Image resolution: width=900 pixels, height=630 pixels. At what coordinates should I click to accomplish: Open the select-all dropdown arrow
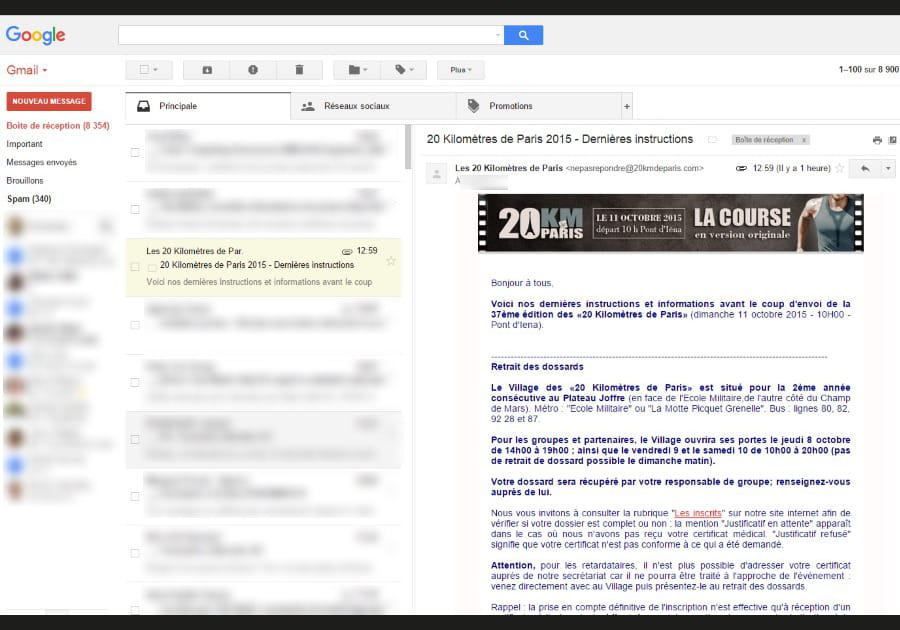pos(156,70)
